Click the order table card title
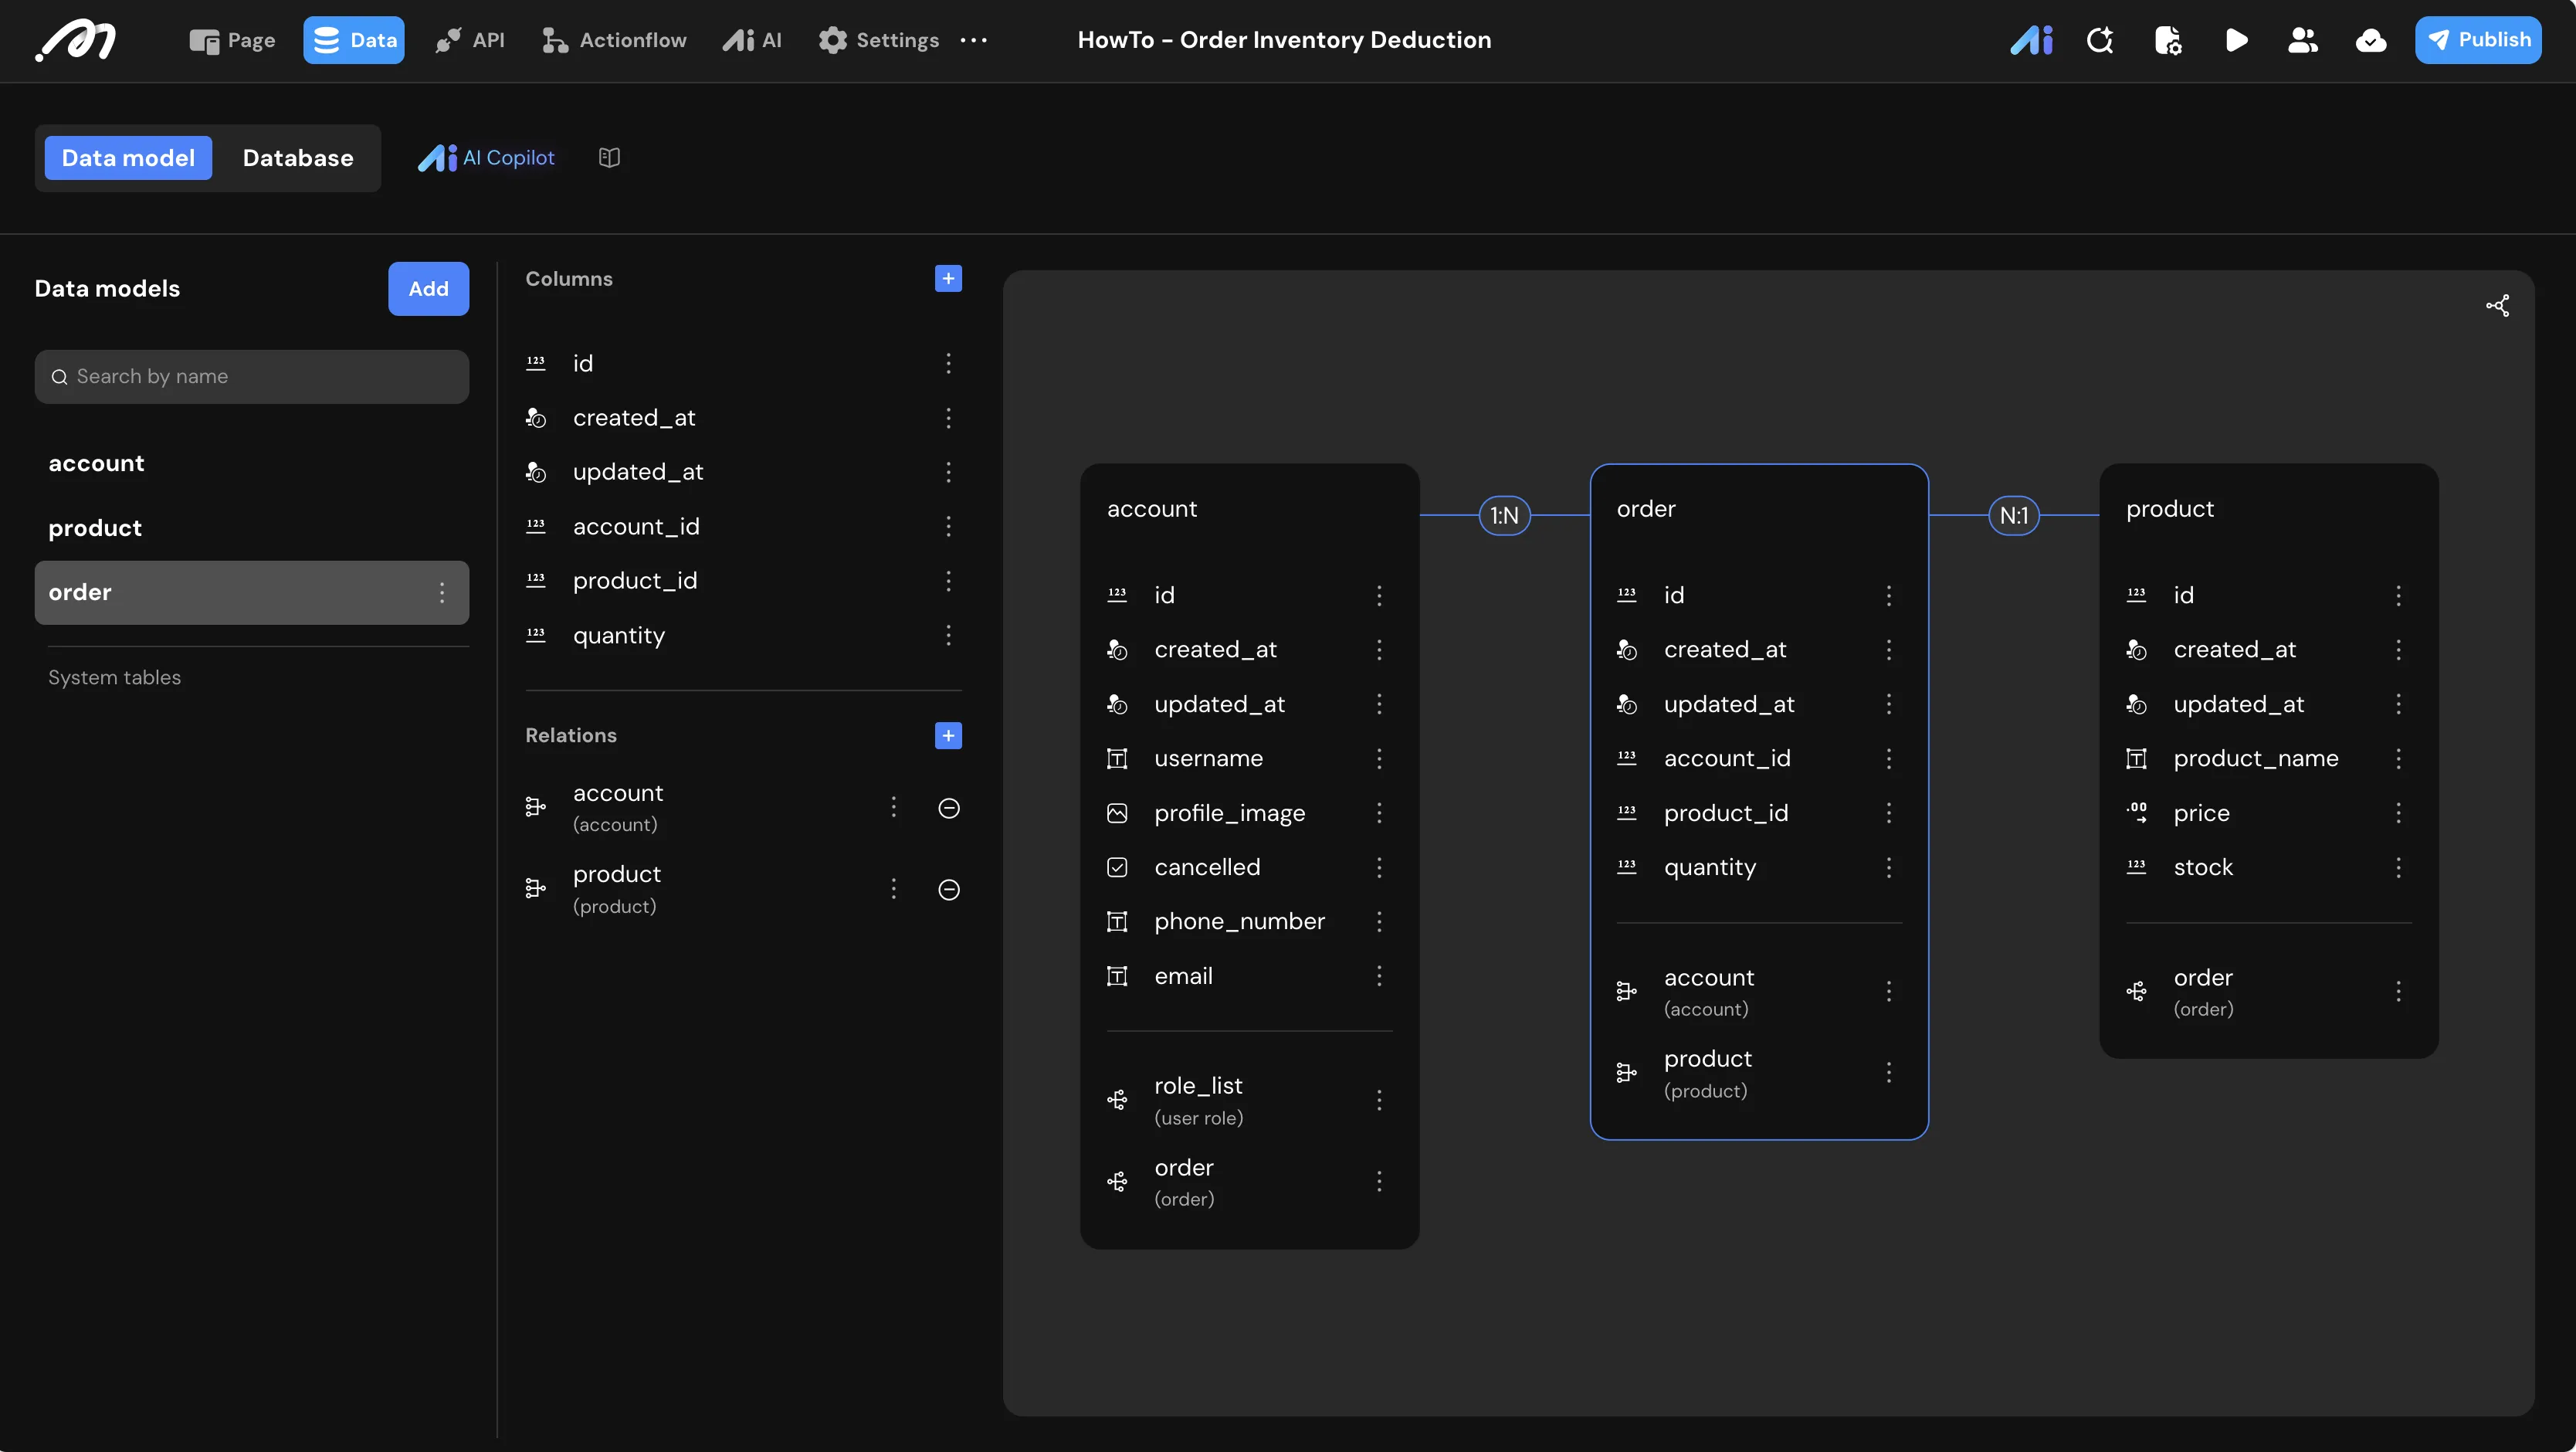 point(1646,509)
